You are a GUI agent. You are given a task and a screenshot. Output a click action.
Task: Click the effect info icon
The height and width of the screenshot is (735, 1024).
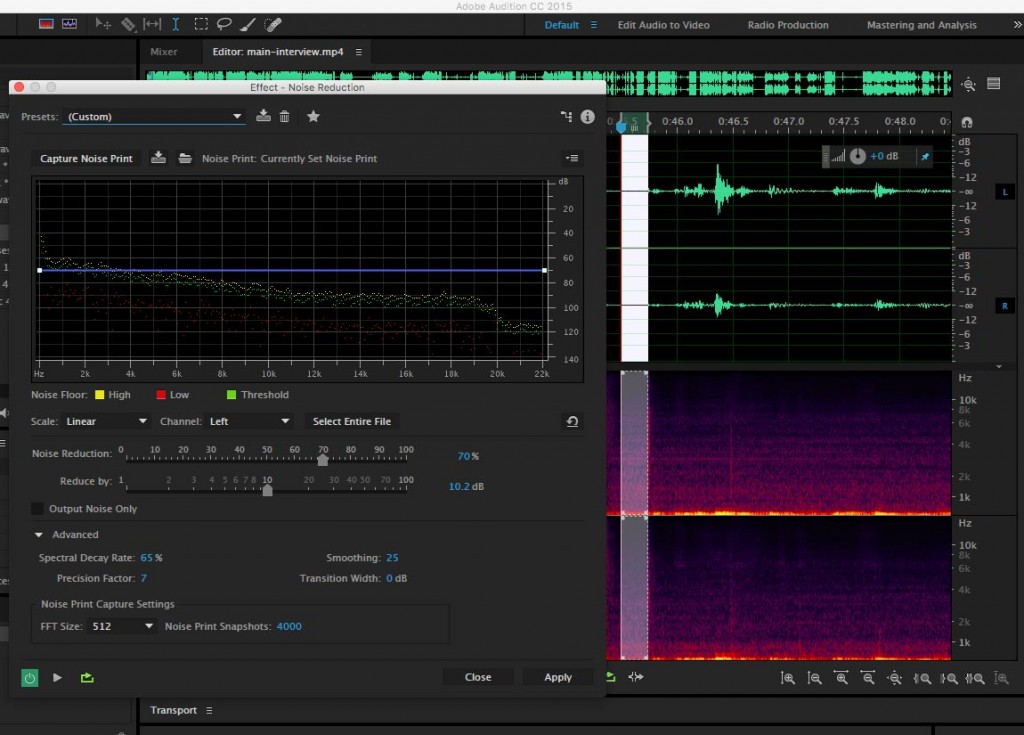tap(587, 117)
